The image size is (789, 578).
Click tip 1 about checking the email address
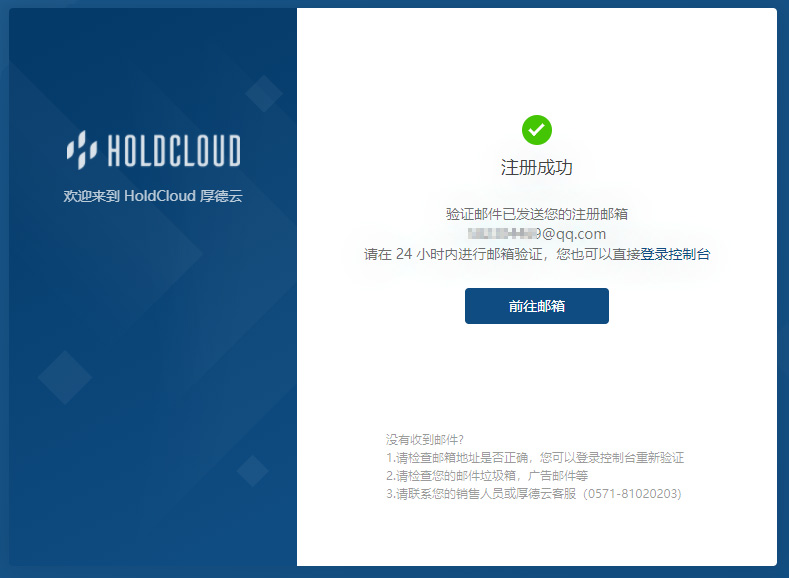pyautogui.click(x=535, y=458)
